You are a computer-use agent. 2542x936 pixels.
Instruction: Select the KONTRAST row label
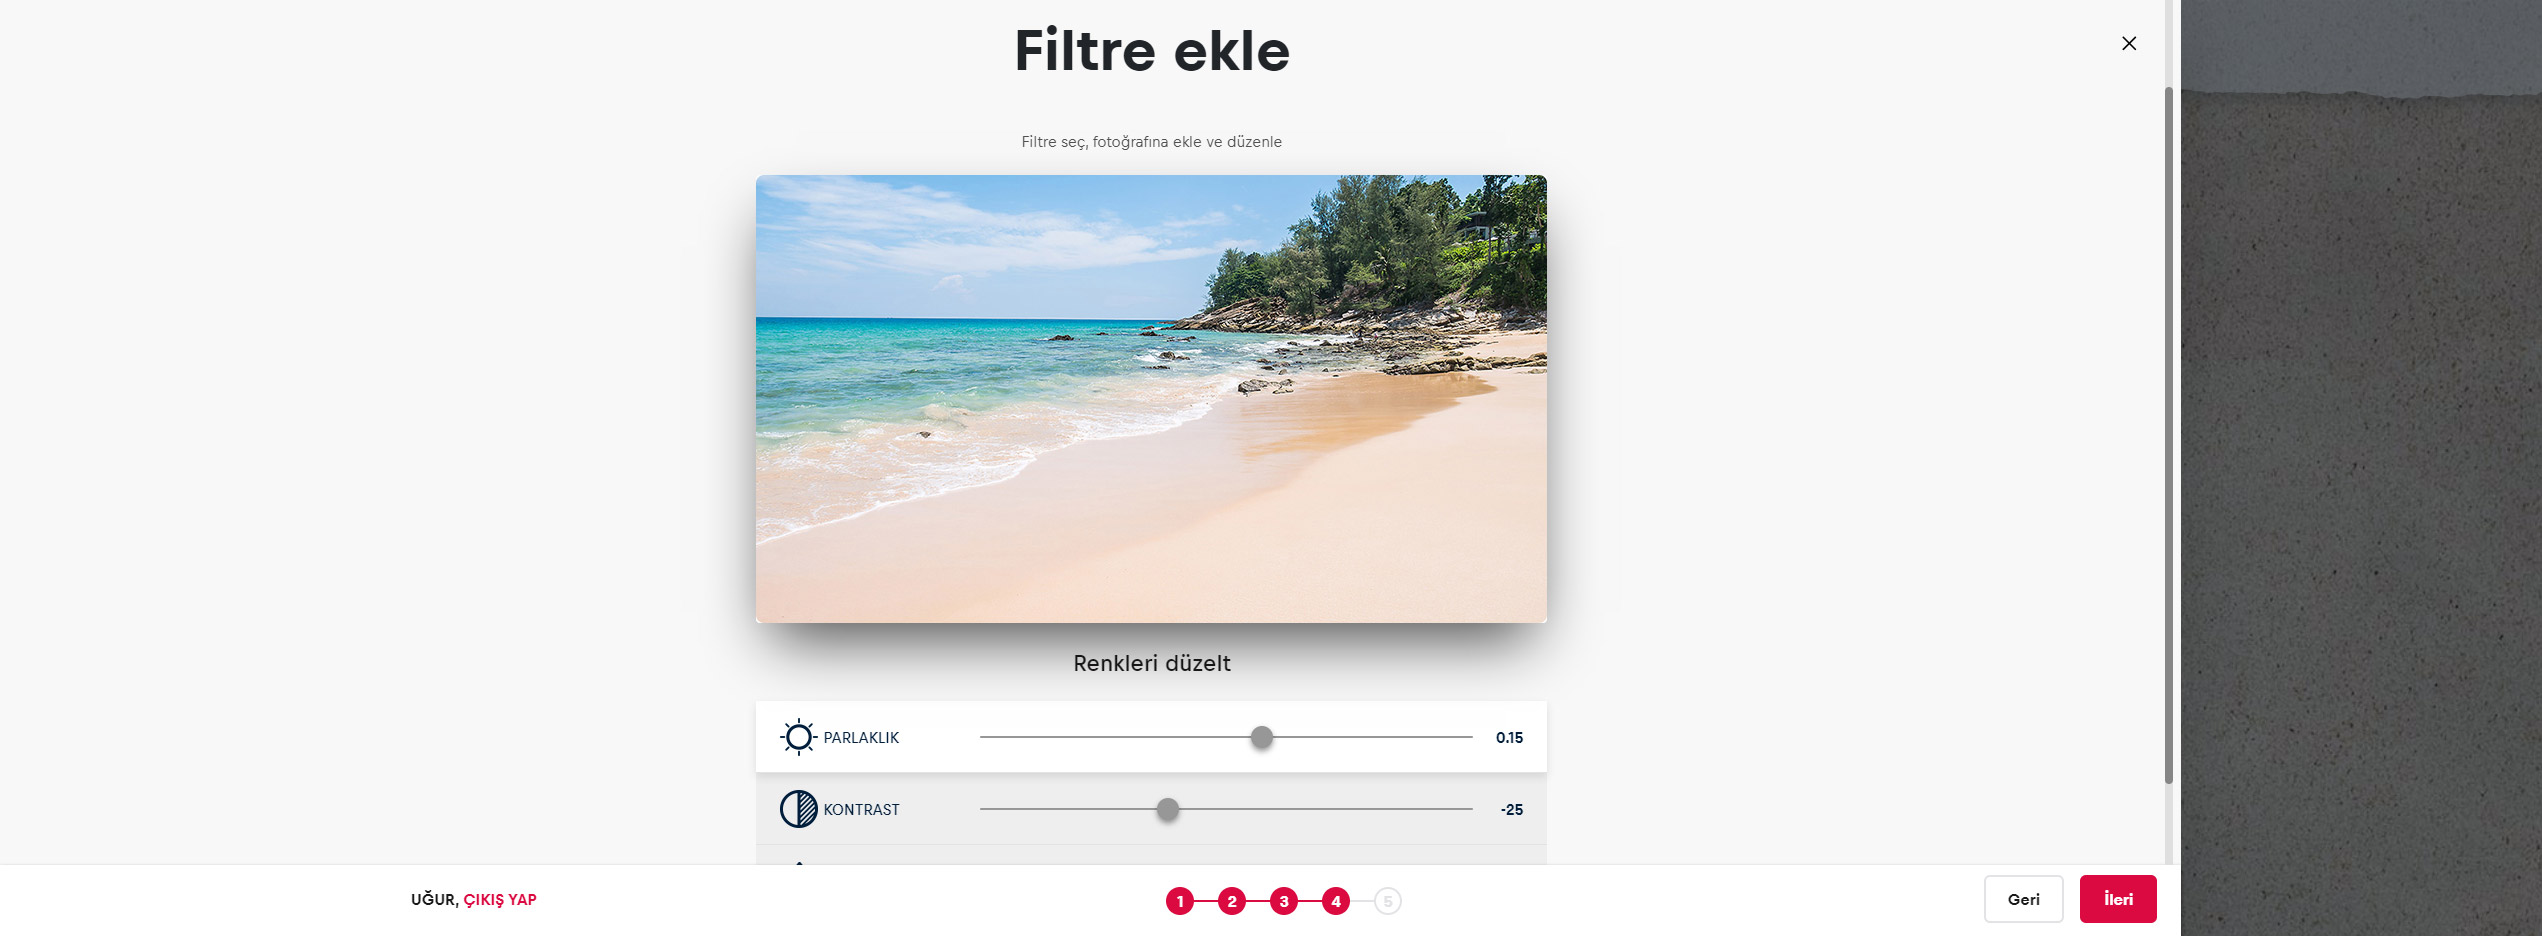[x=861, y=809]
